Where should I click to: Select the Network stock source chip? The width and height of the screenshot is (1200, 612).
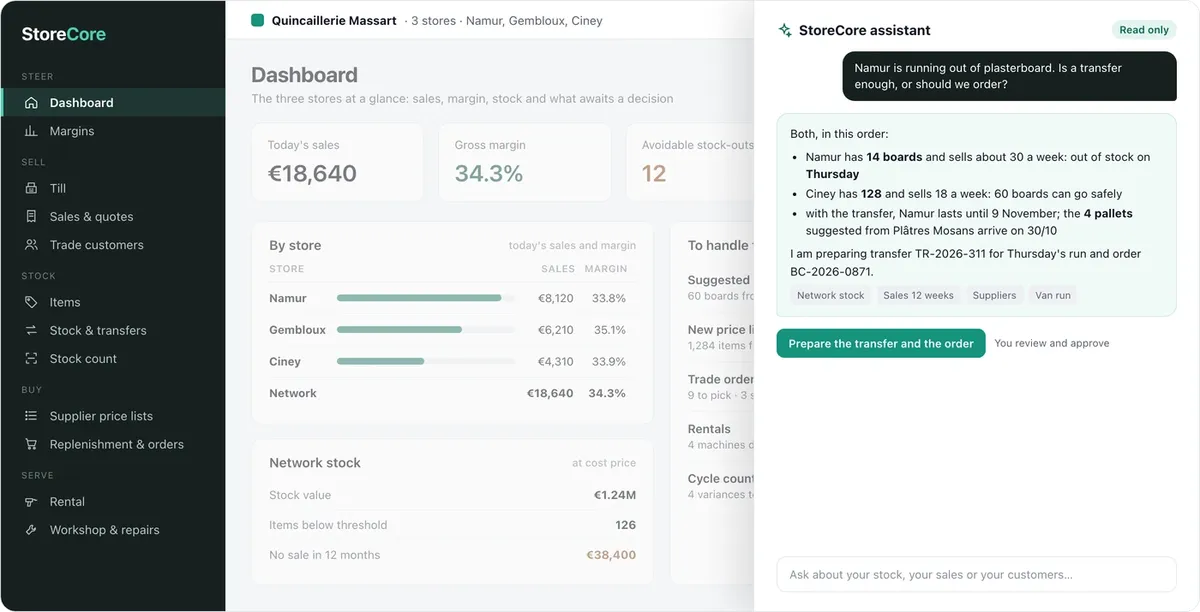point(831,295)
